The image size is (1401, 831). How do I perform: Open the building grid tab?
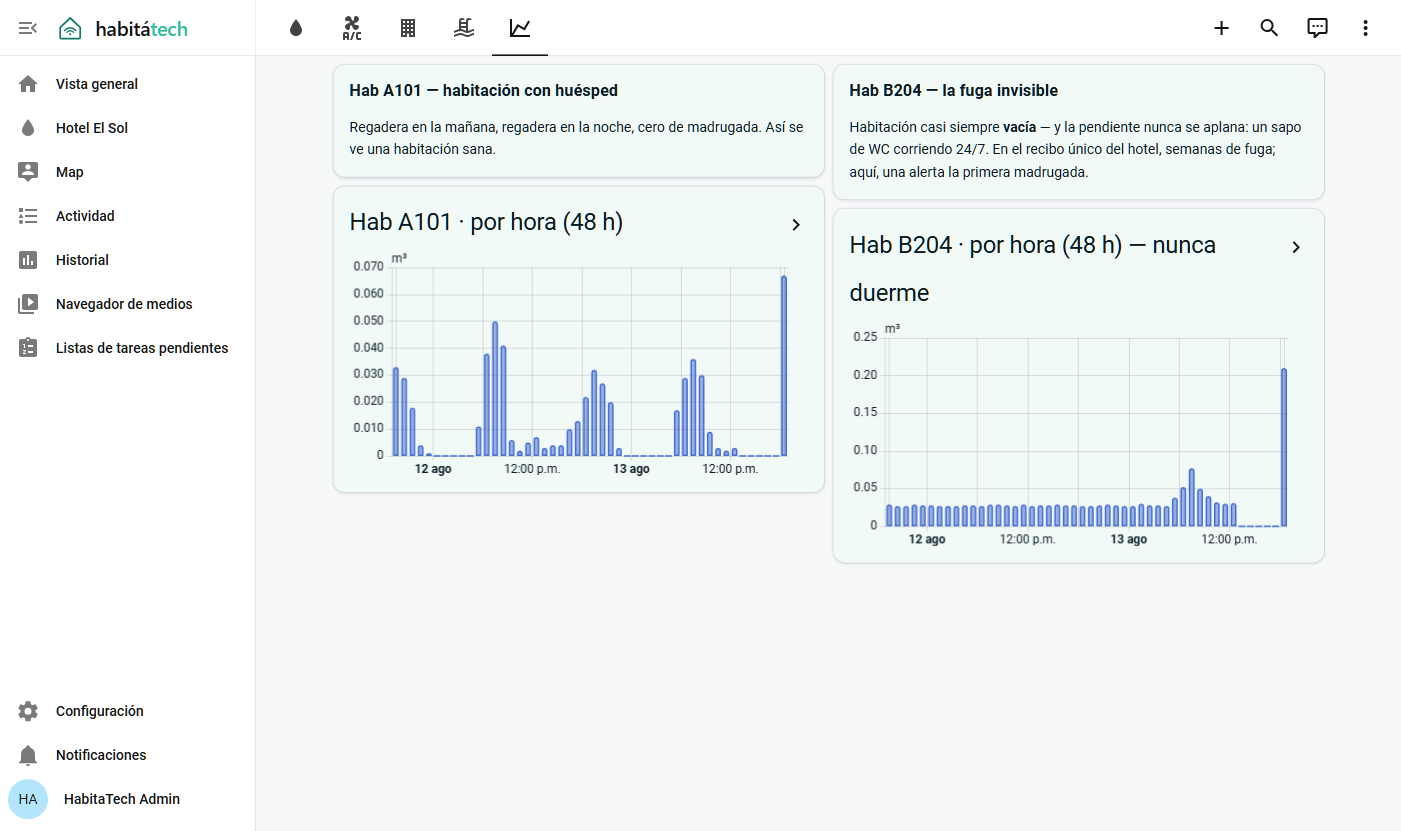pos(408,28)
